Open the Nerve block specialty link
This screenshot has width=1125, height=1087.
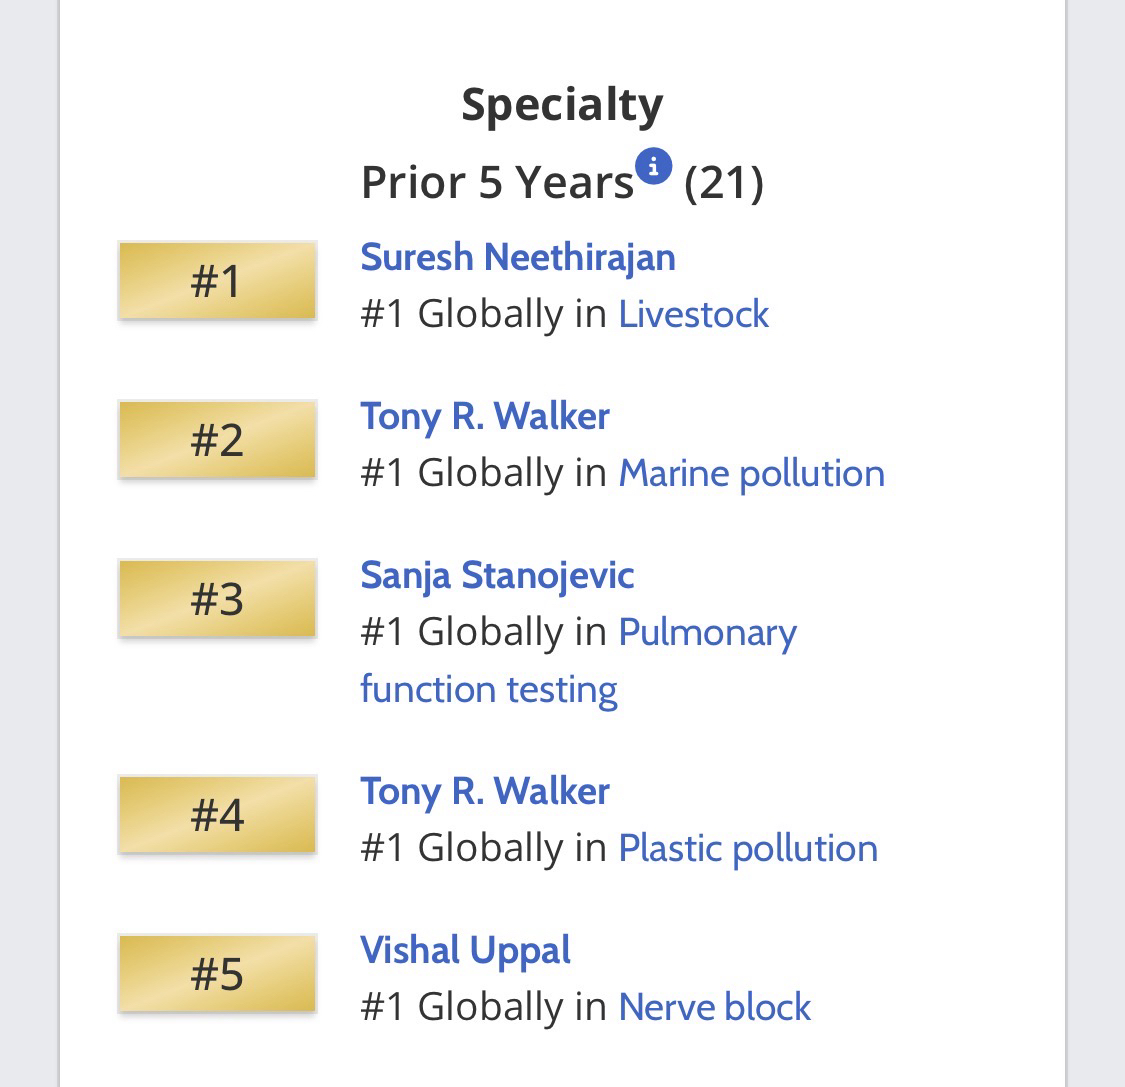pyautogui.click(x=714, y=1007)
